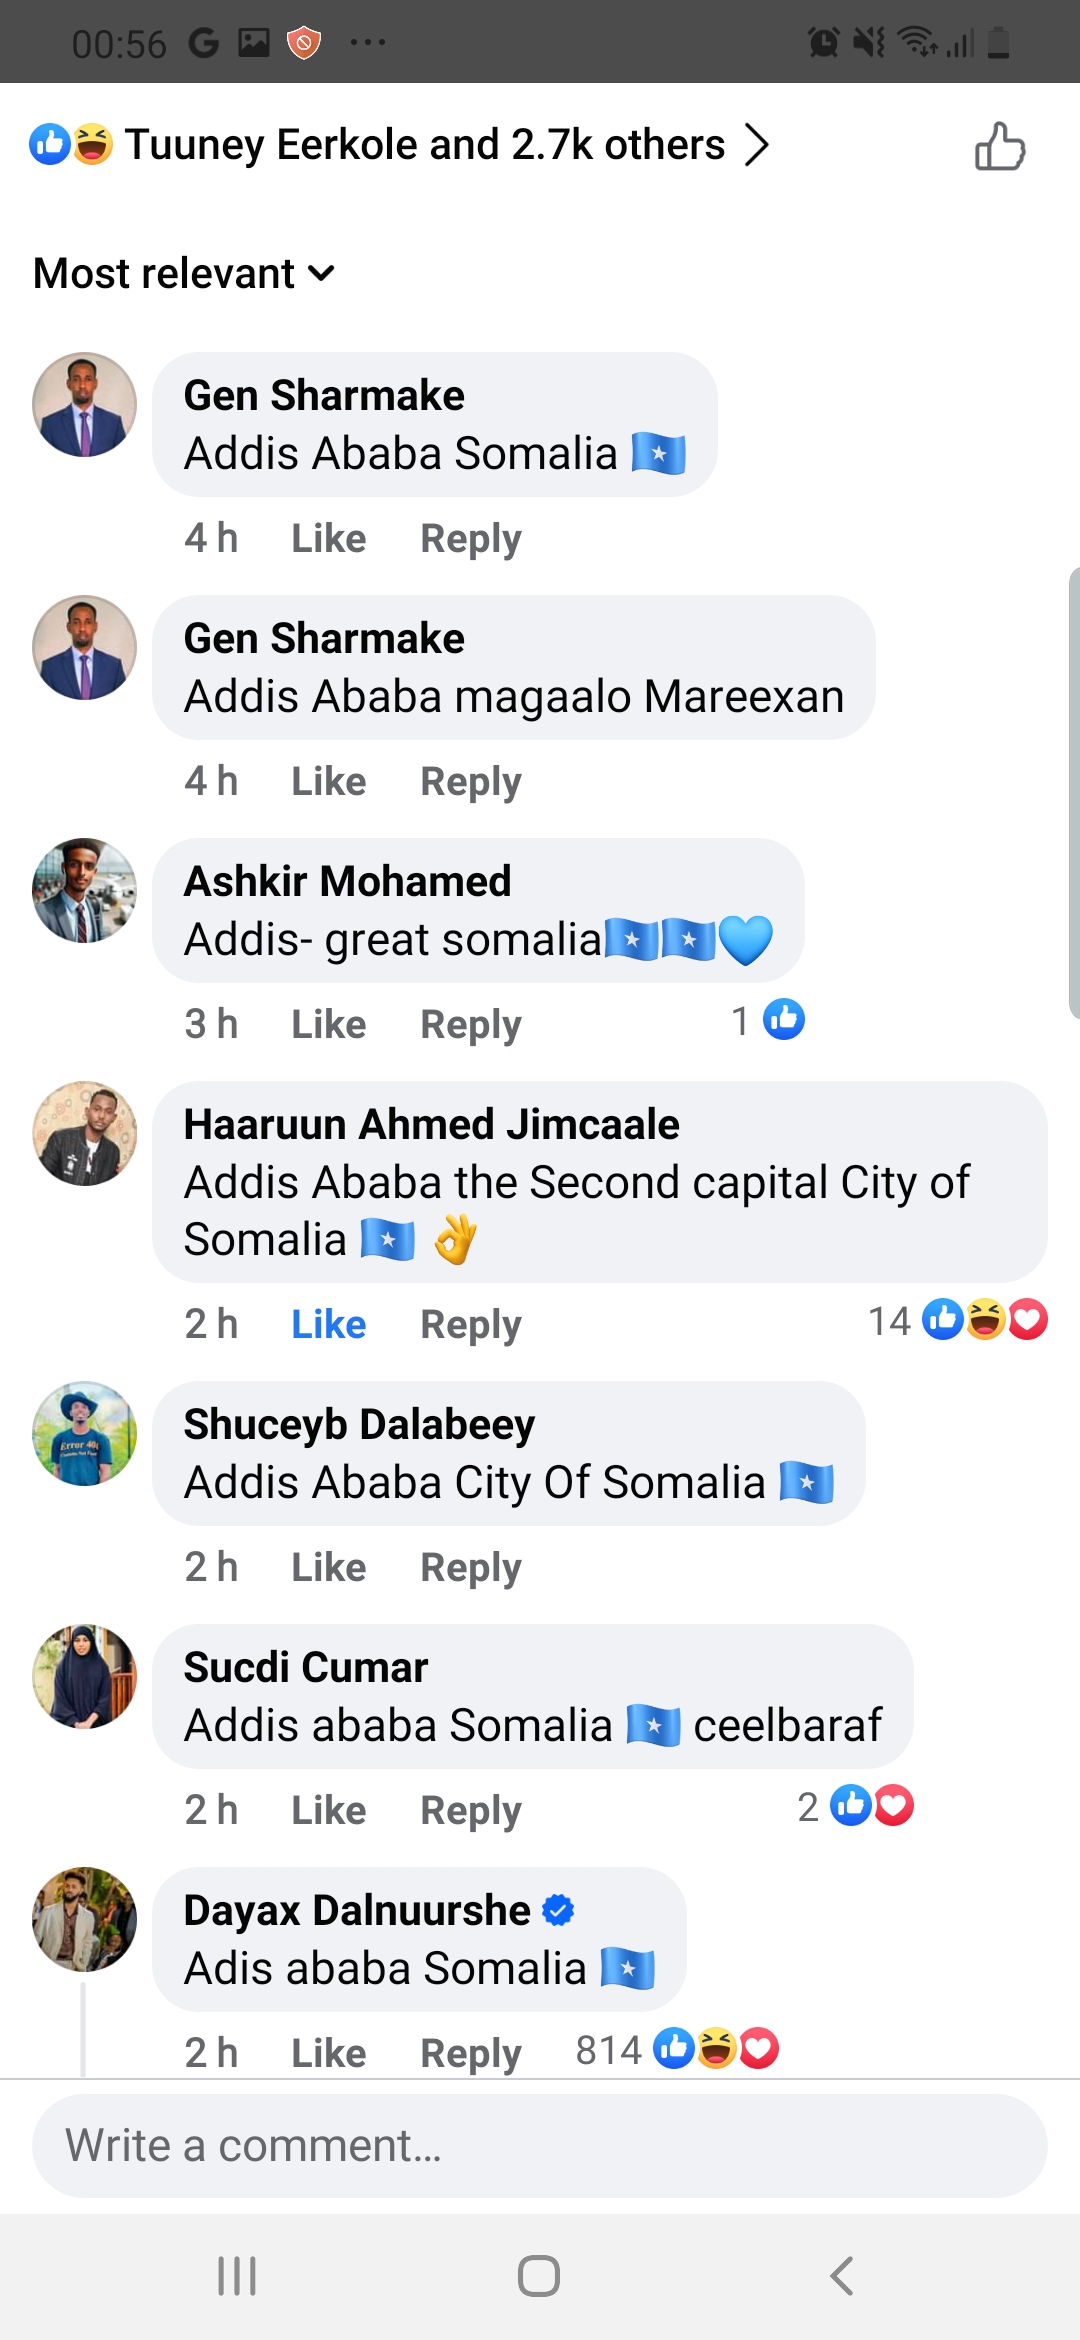Tap the Write a comment field
The image size is (1080, 2340).
pyautogui.click(x=540, y=2146)
